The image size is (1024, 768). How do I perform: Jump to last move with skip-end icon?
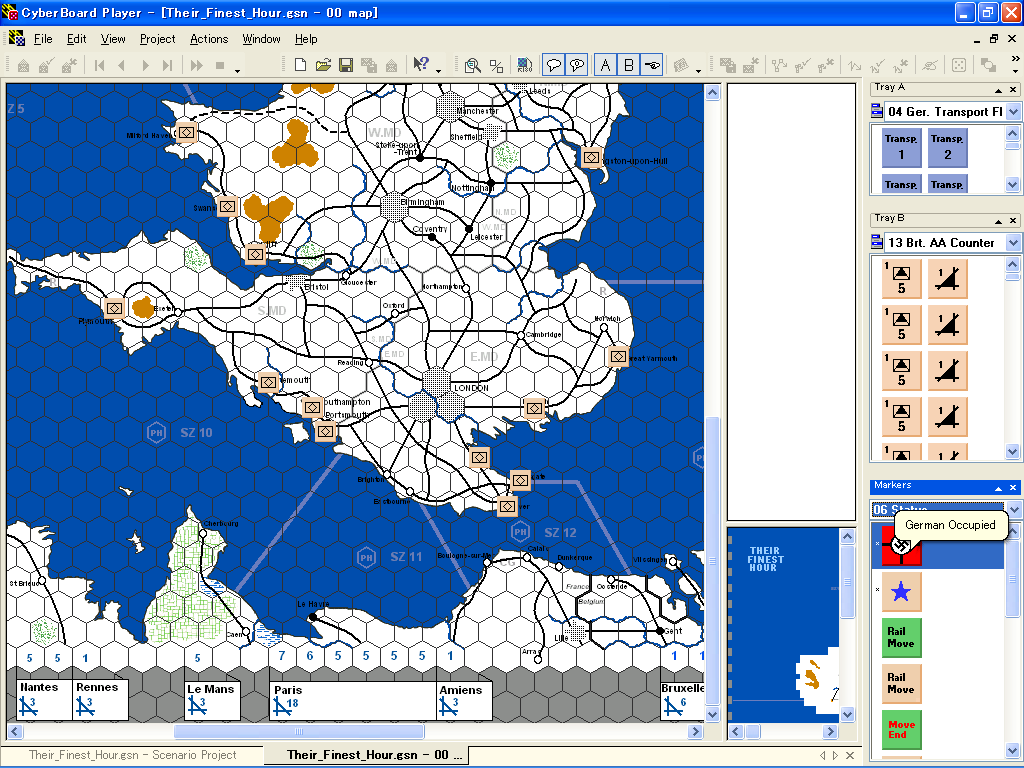167,65
